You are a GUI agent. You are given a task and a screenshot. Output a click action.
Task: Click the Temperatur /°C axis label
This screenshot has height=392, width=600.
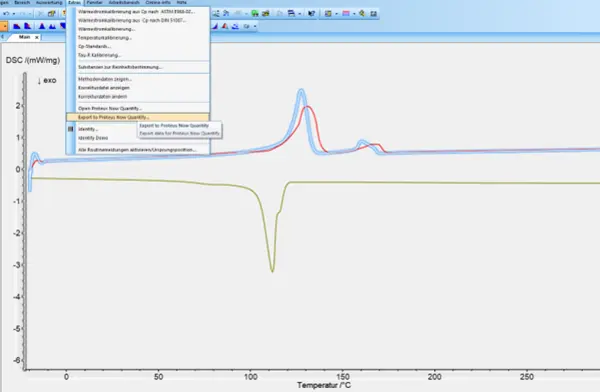(x=324, y=385)
